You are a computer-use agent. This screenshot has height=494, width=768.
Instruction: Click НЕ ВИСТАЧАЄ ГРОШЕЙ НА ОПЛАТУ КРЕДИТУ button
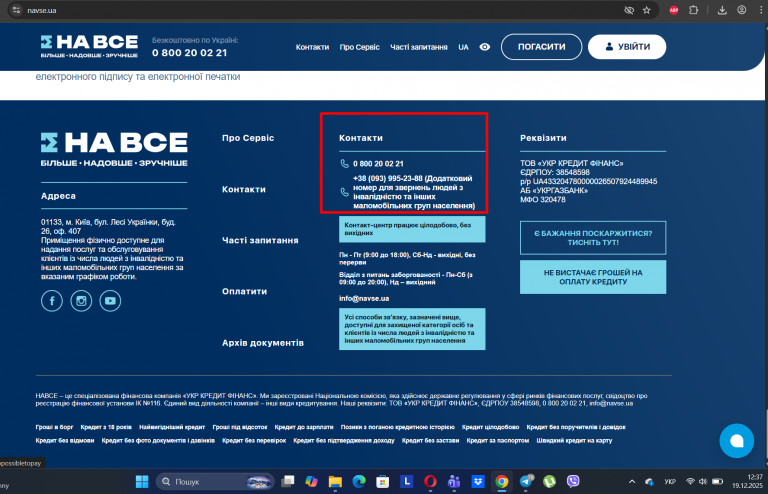coord(593,277)
